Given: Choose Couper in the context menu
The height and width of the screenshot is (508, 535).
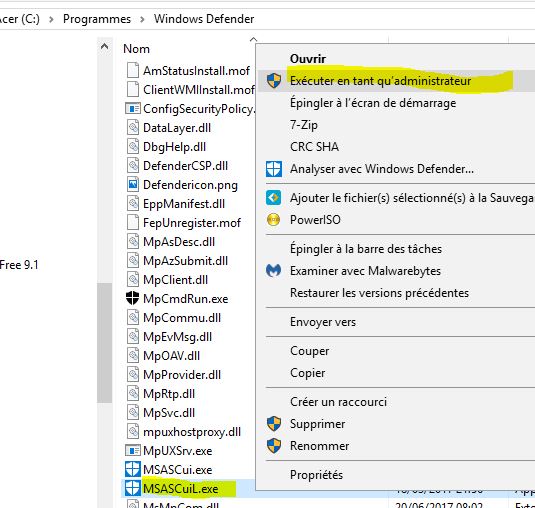Looking at the screenshot, I should point(309,351).
